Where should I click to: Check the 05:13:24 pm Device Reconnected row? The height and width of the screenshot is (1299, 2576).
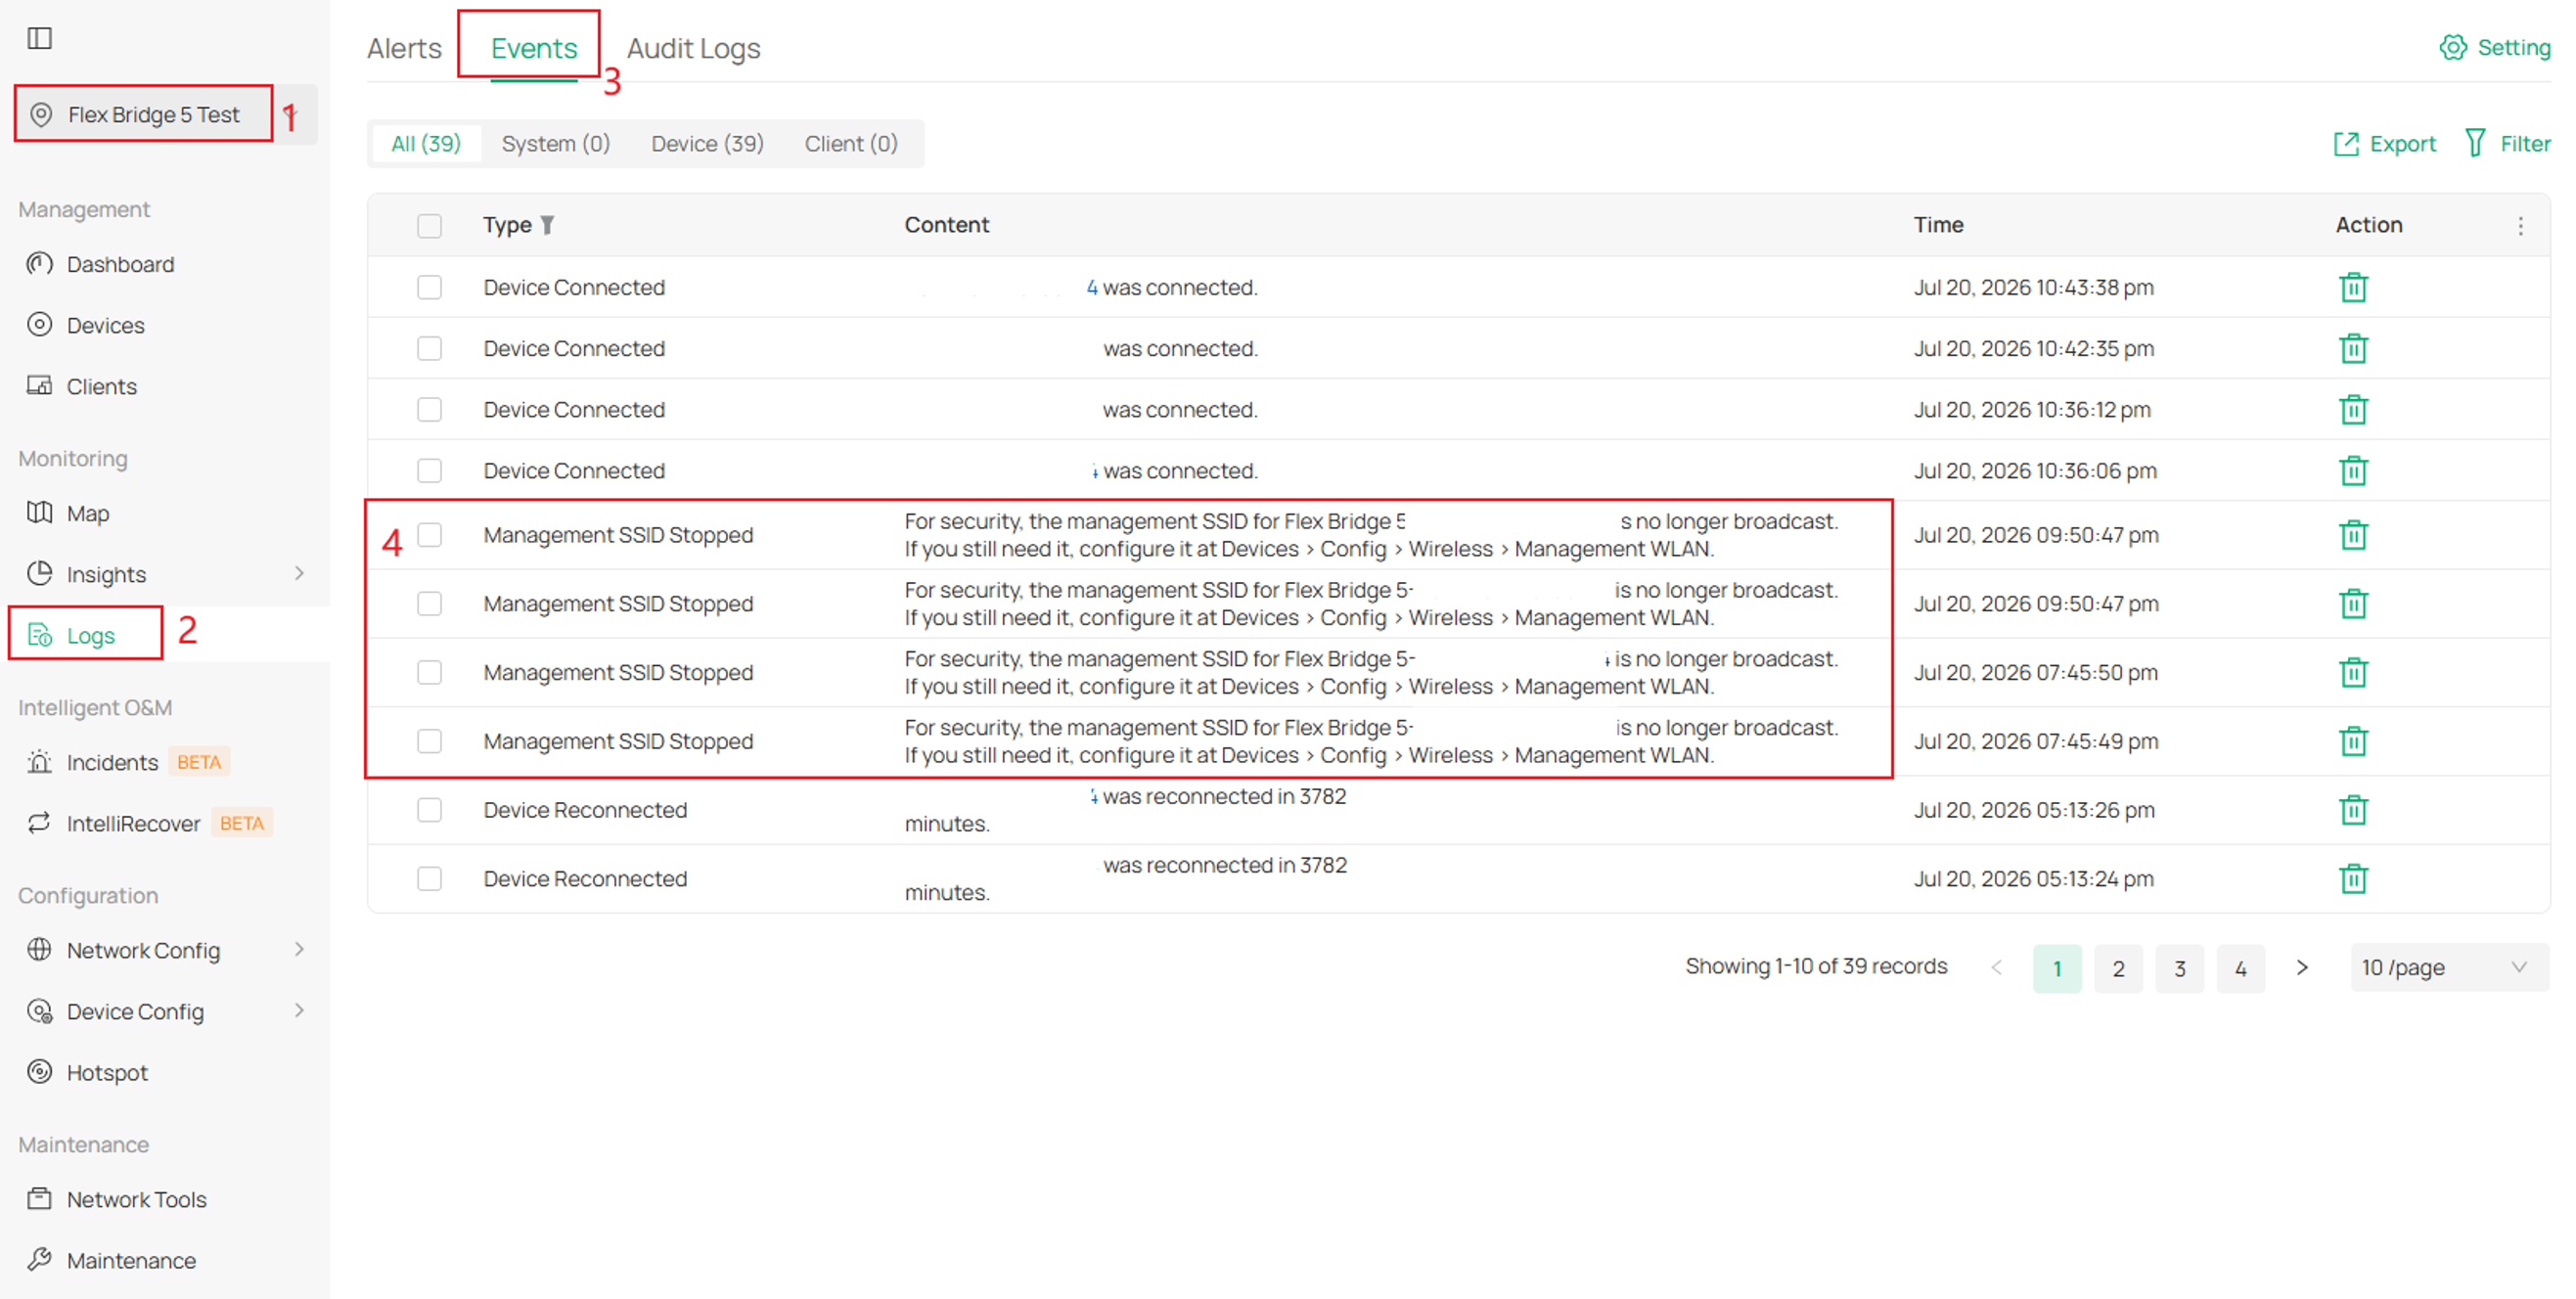tap(430, 878)
